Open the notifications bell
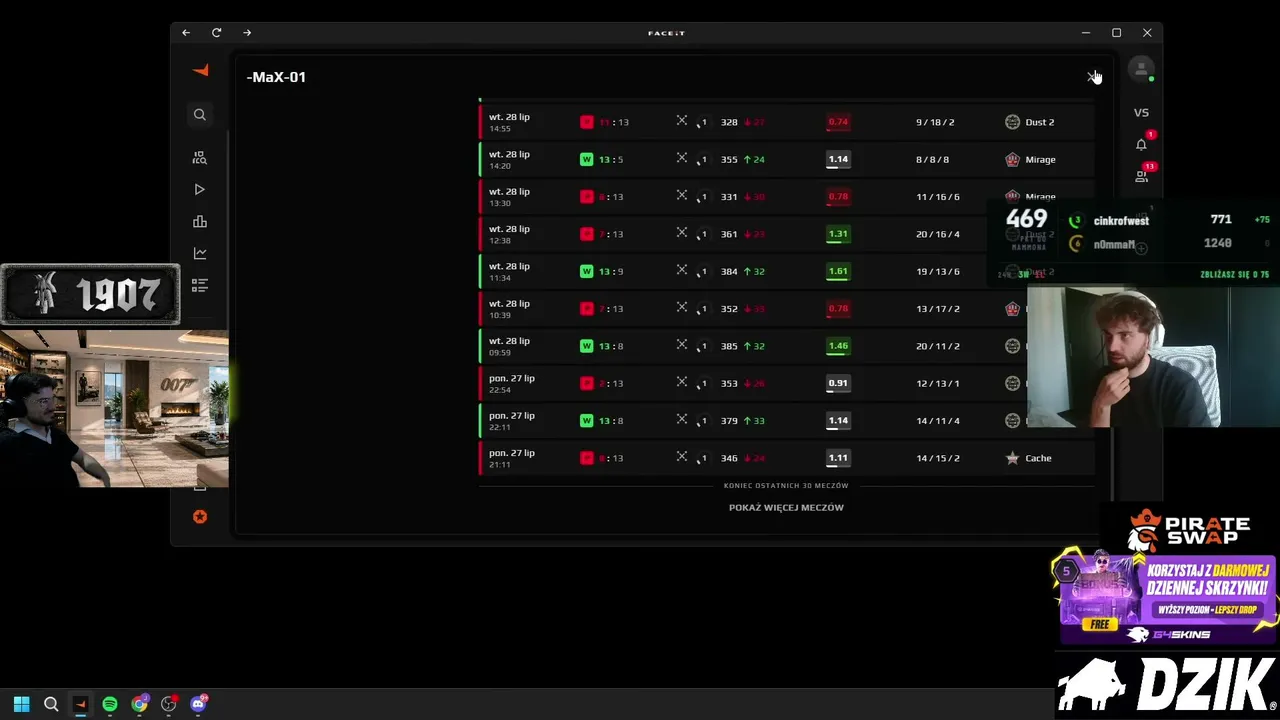 pyautogui.click(x=1141, y=145)
